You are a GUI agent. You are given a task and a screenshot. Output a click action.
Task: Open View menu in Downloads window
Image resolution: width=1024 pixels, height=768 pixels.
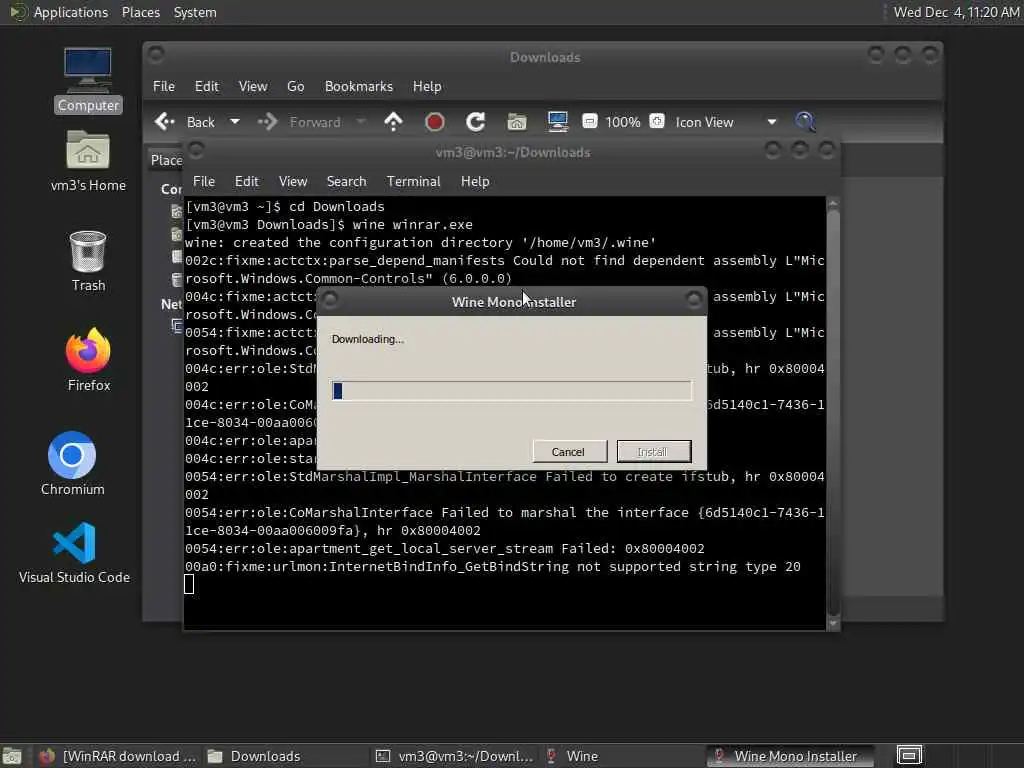click(253, 86)
